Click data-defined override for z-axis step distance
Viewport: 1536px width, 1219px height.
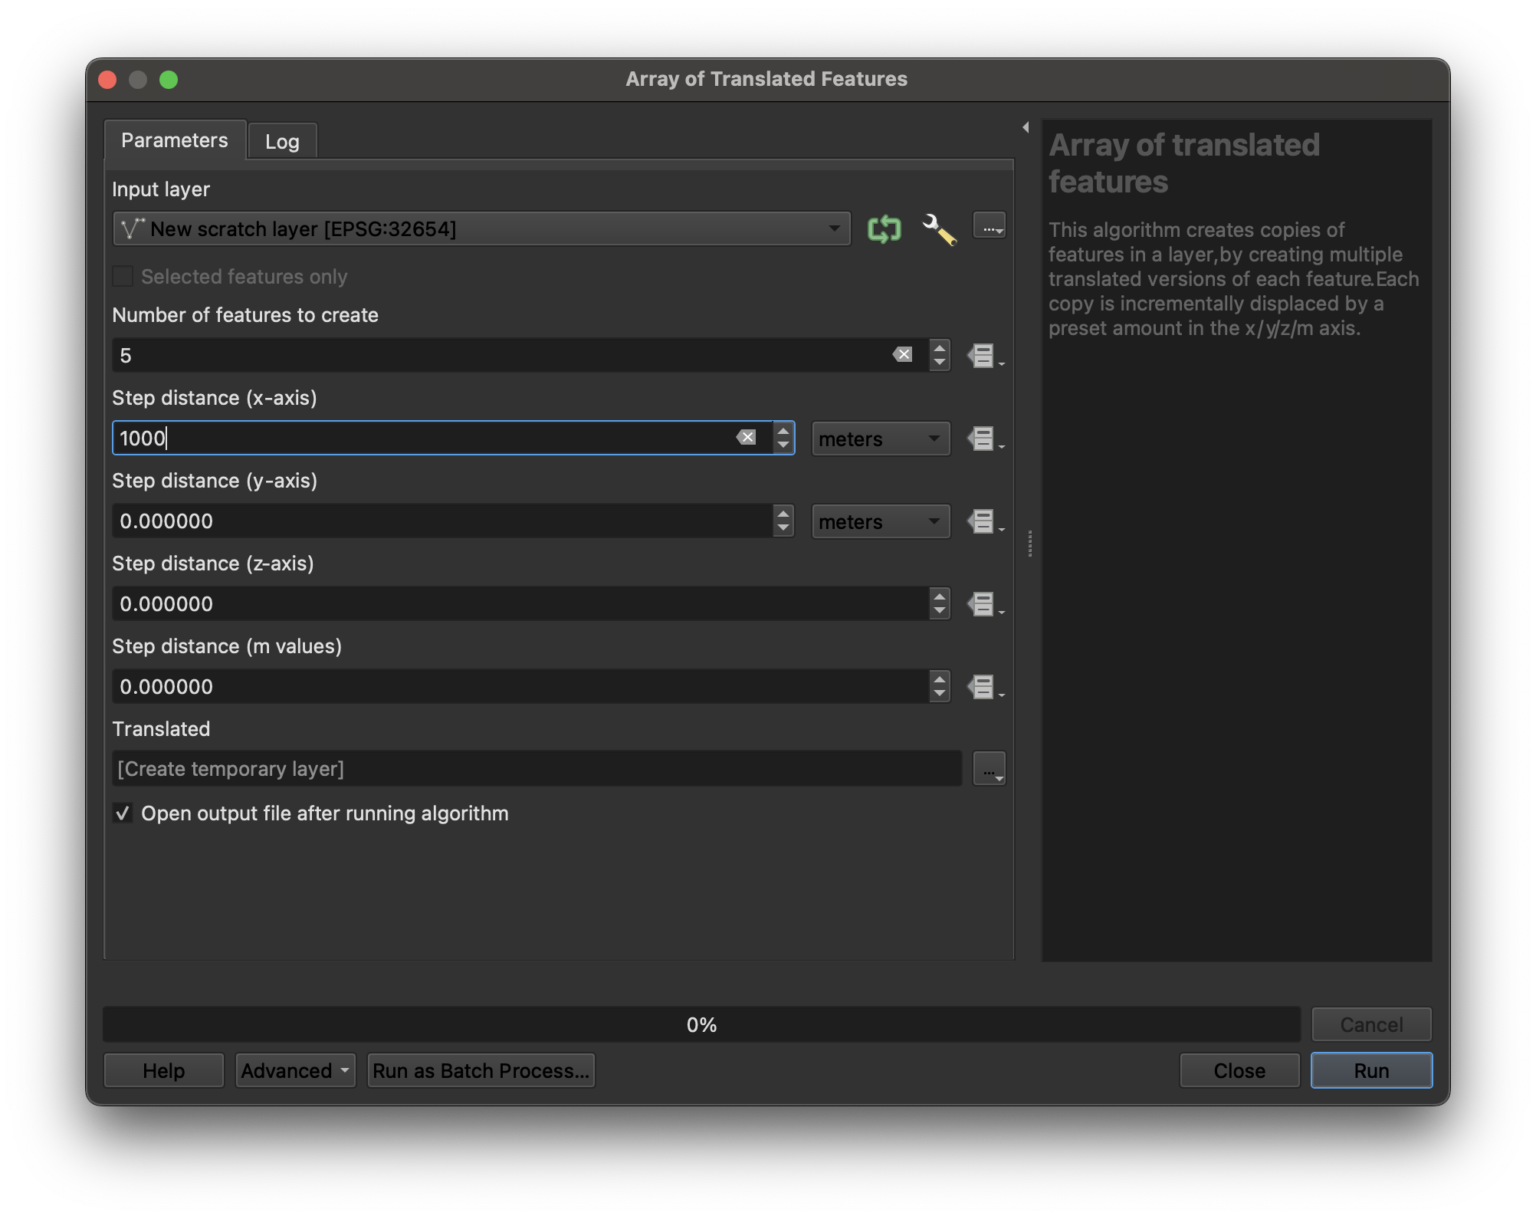[x=984, y=603]
